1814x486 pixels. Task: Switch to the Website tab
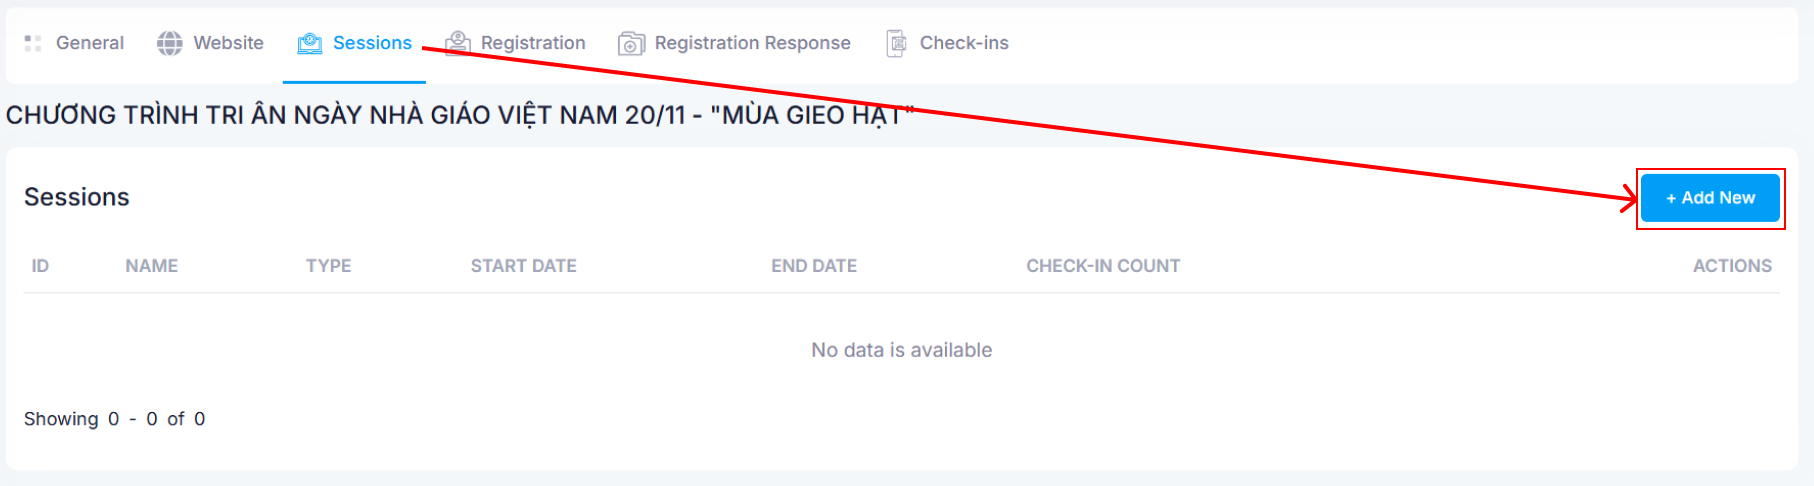(x=228, y=43)
